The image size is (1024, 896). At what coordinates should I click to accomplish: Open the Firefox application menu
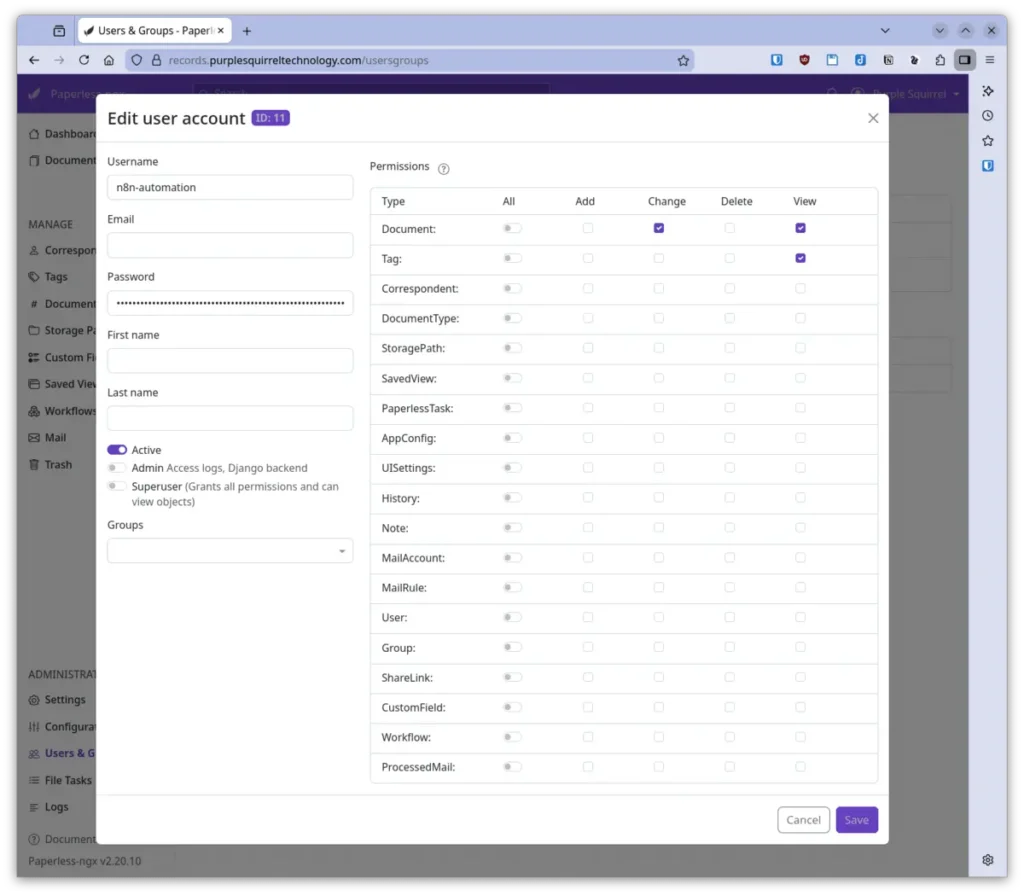989,59
